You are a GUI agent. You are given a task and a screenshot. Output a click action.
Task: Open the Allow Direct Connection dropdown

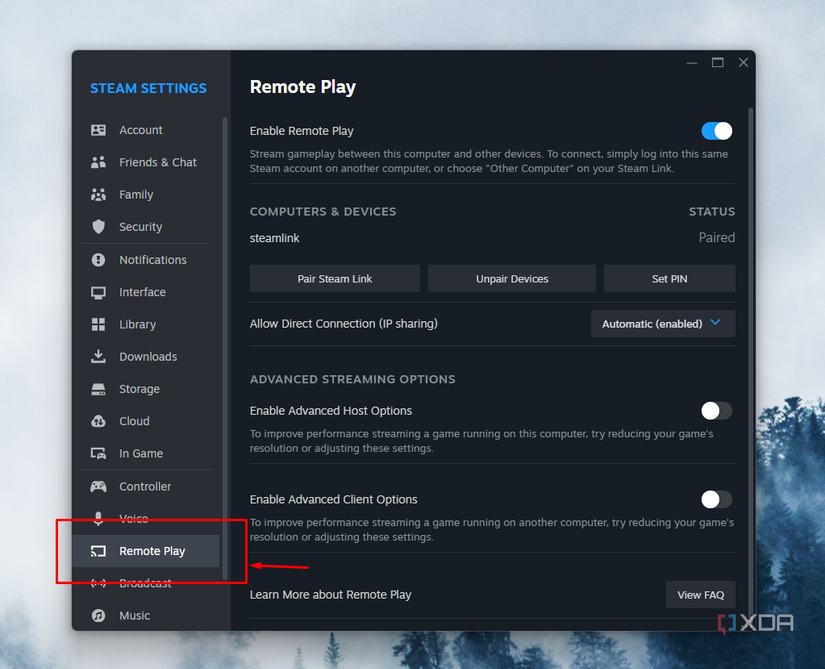tap(663, 323)
